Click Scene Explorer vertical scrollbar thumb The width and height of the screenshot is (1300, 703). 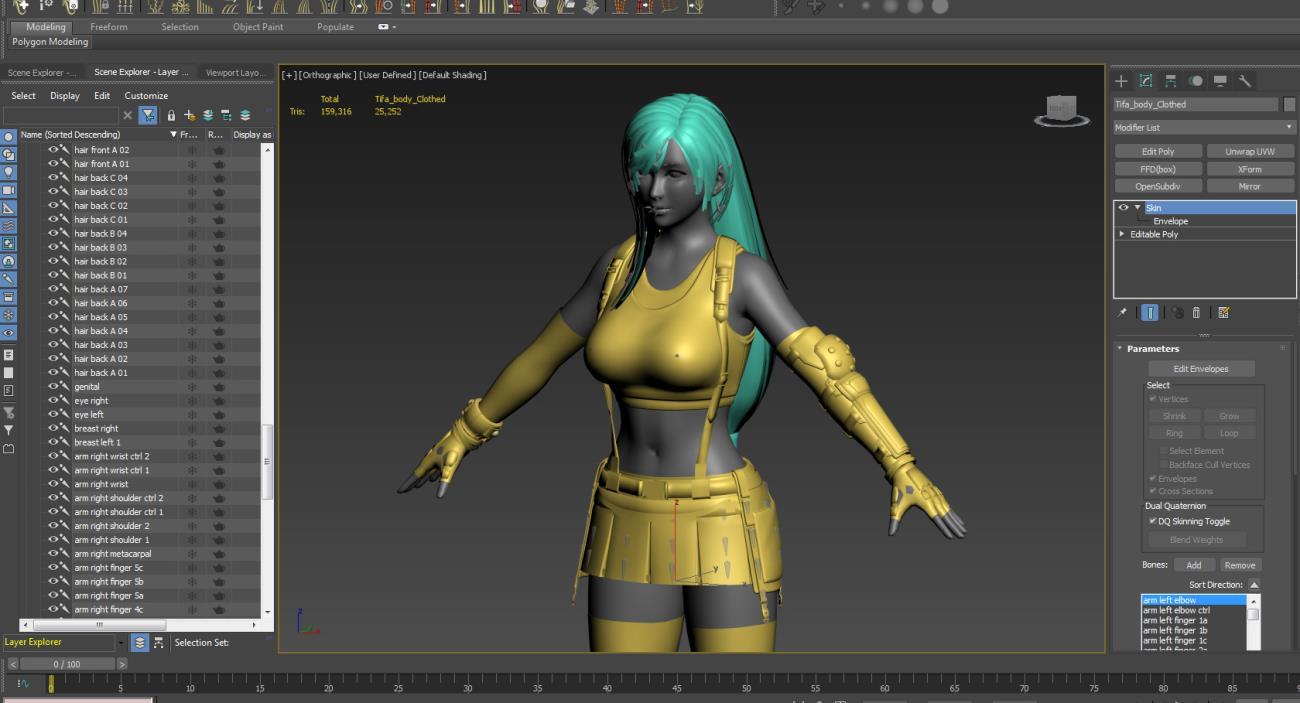(x=267, y=462)
